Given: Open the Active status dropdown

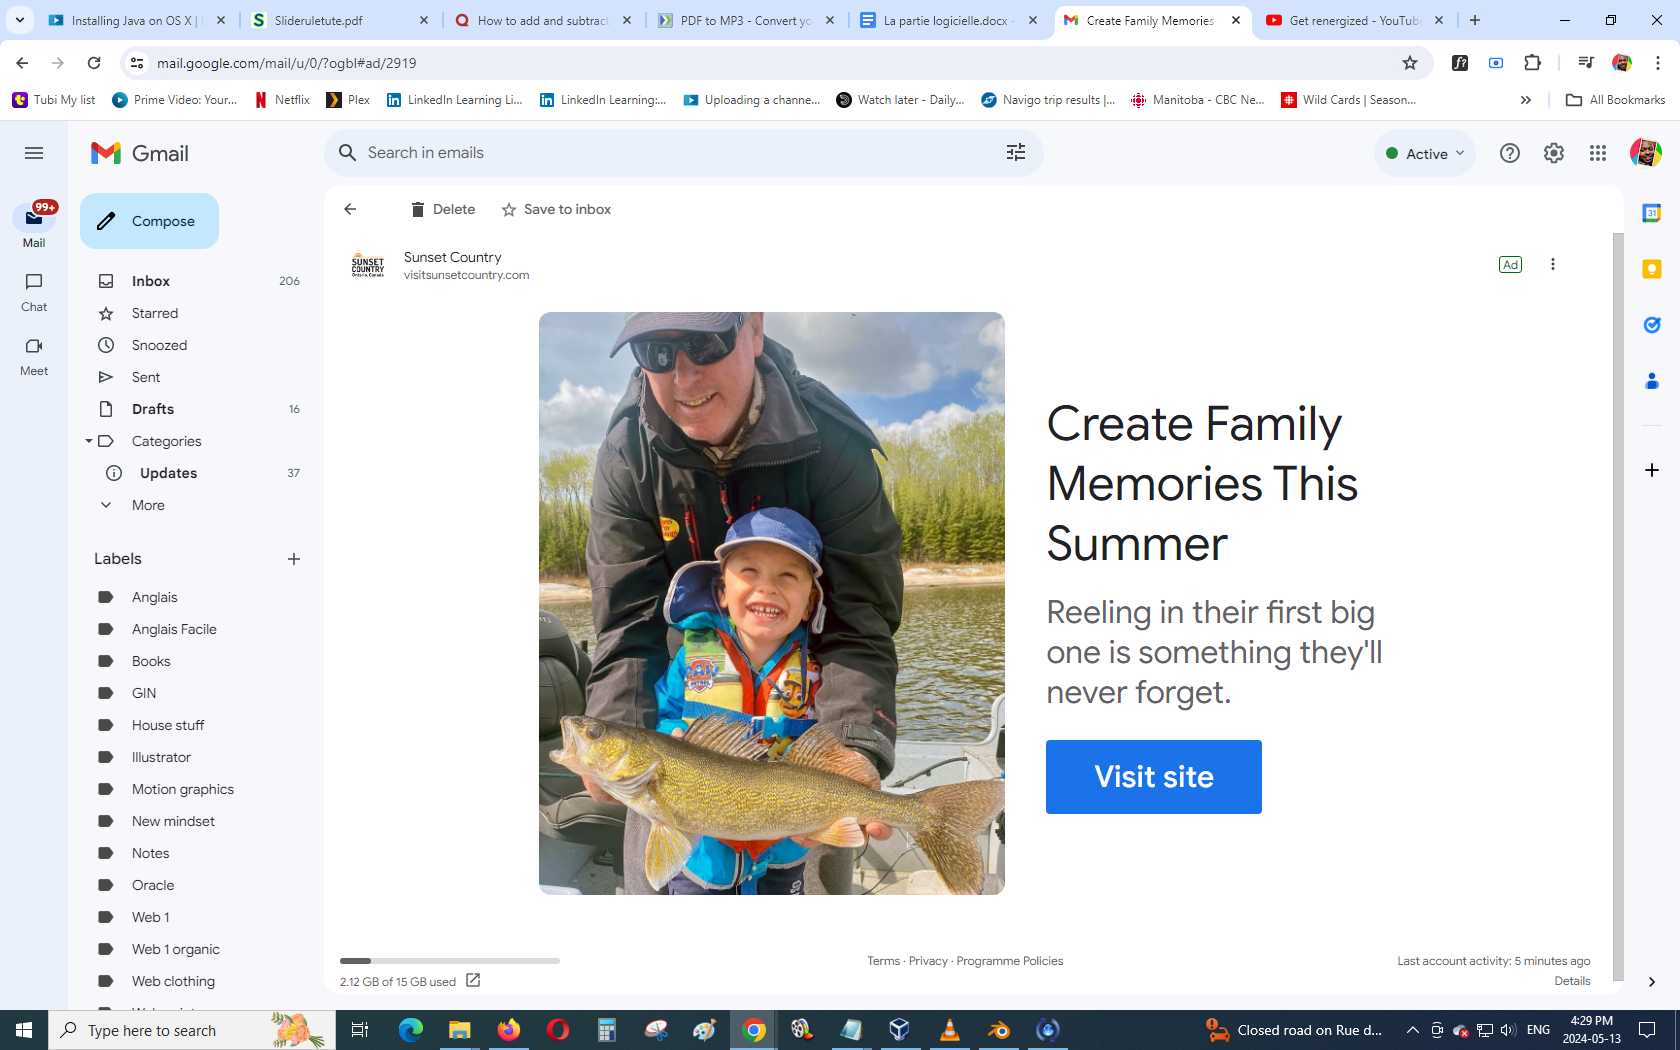Looking at the screenshot, I should [1425, 154].
